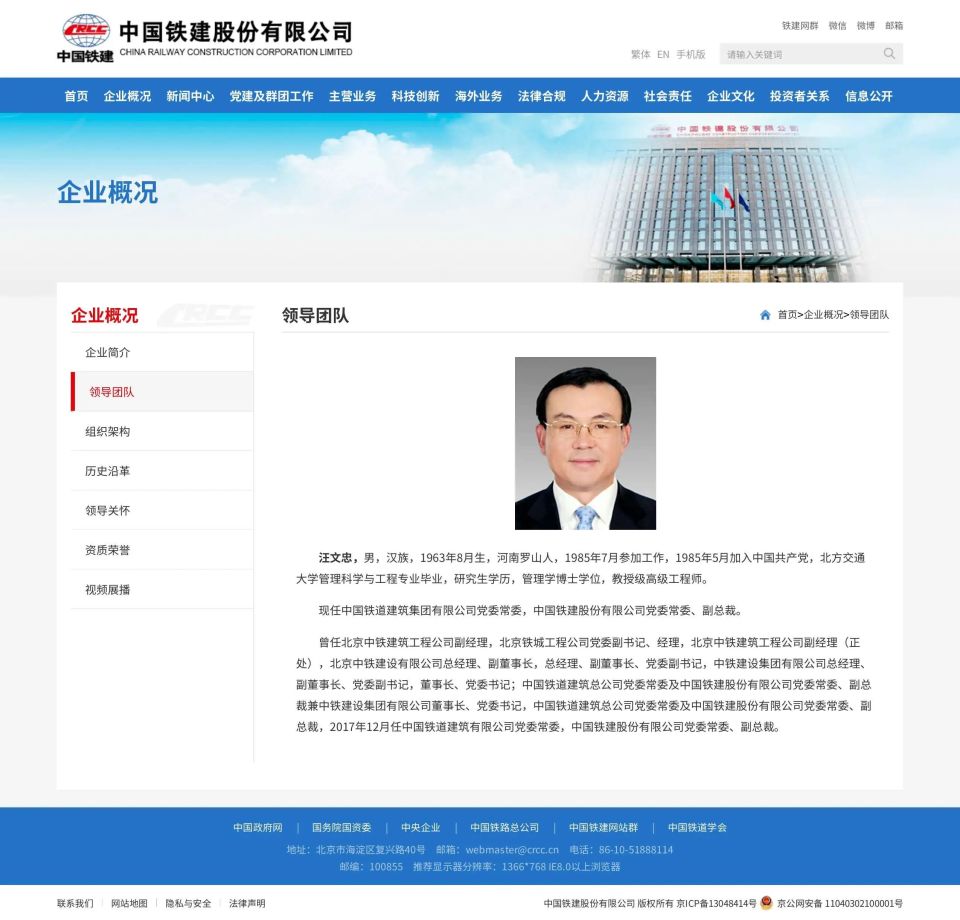The height and width of the screenshot is (920, 960).
Task: Click 联系我们 at the page bottom
Action: pos(75,903)
